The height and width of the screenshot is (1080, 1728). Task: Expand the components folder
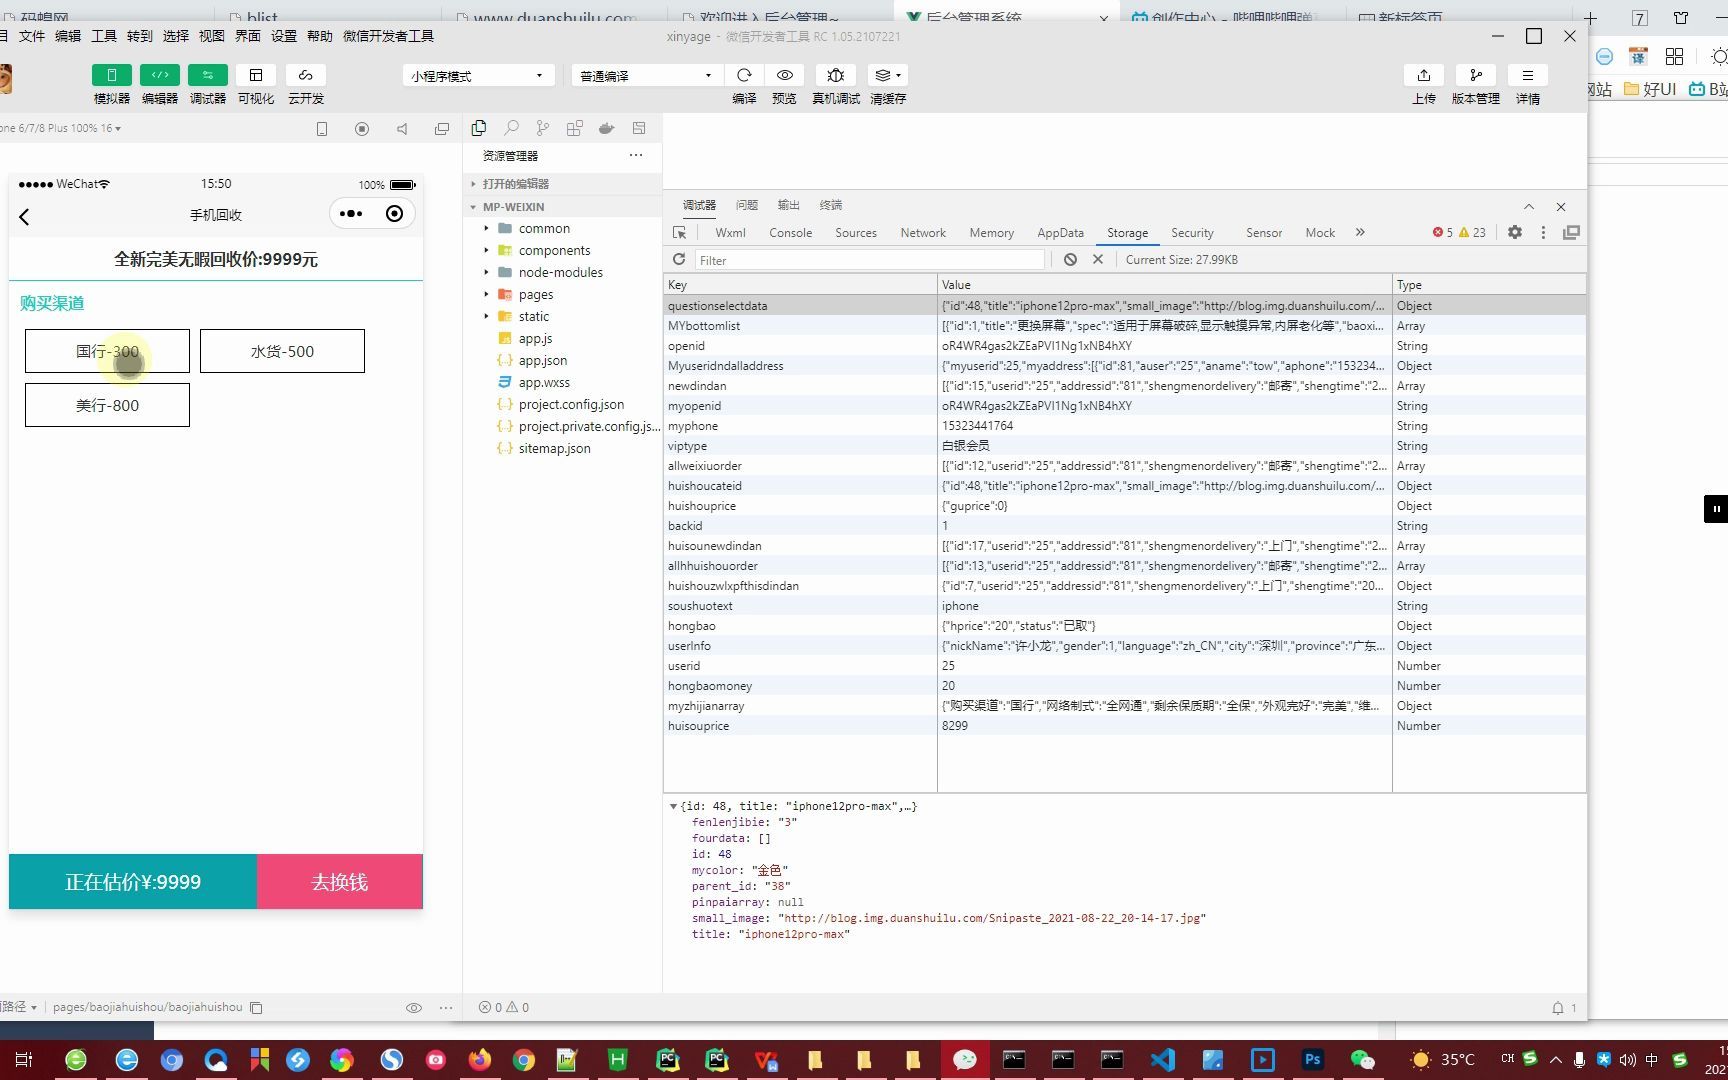(554, 250)
